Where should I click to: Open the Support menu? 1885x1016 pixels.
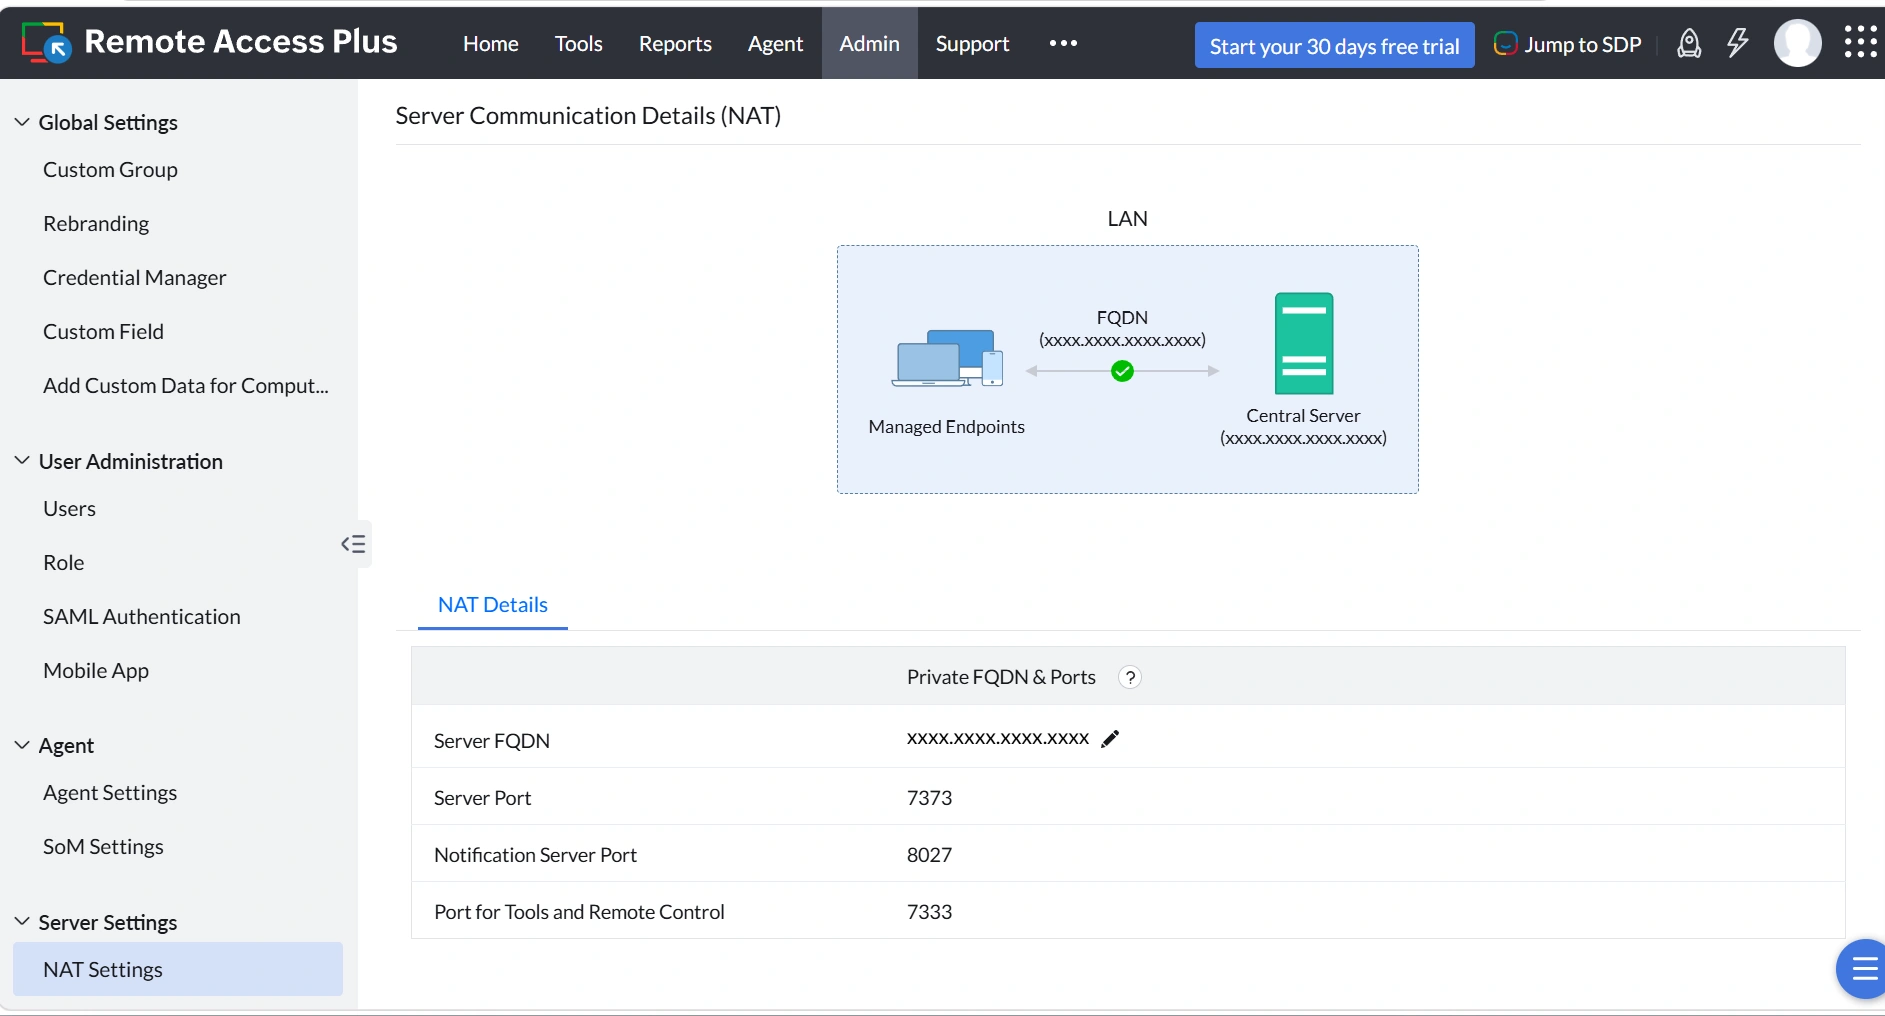click(x=972, y=44)
